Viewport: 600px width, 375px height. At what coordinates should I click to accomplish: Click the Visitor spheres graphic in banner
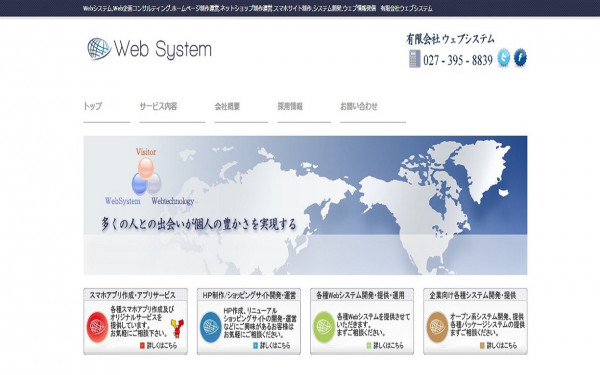[146, 176]
